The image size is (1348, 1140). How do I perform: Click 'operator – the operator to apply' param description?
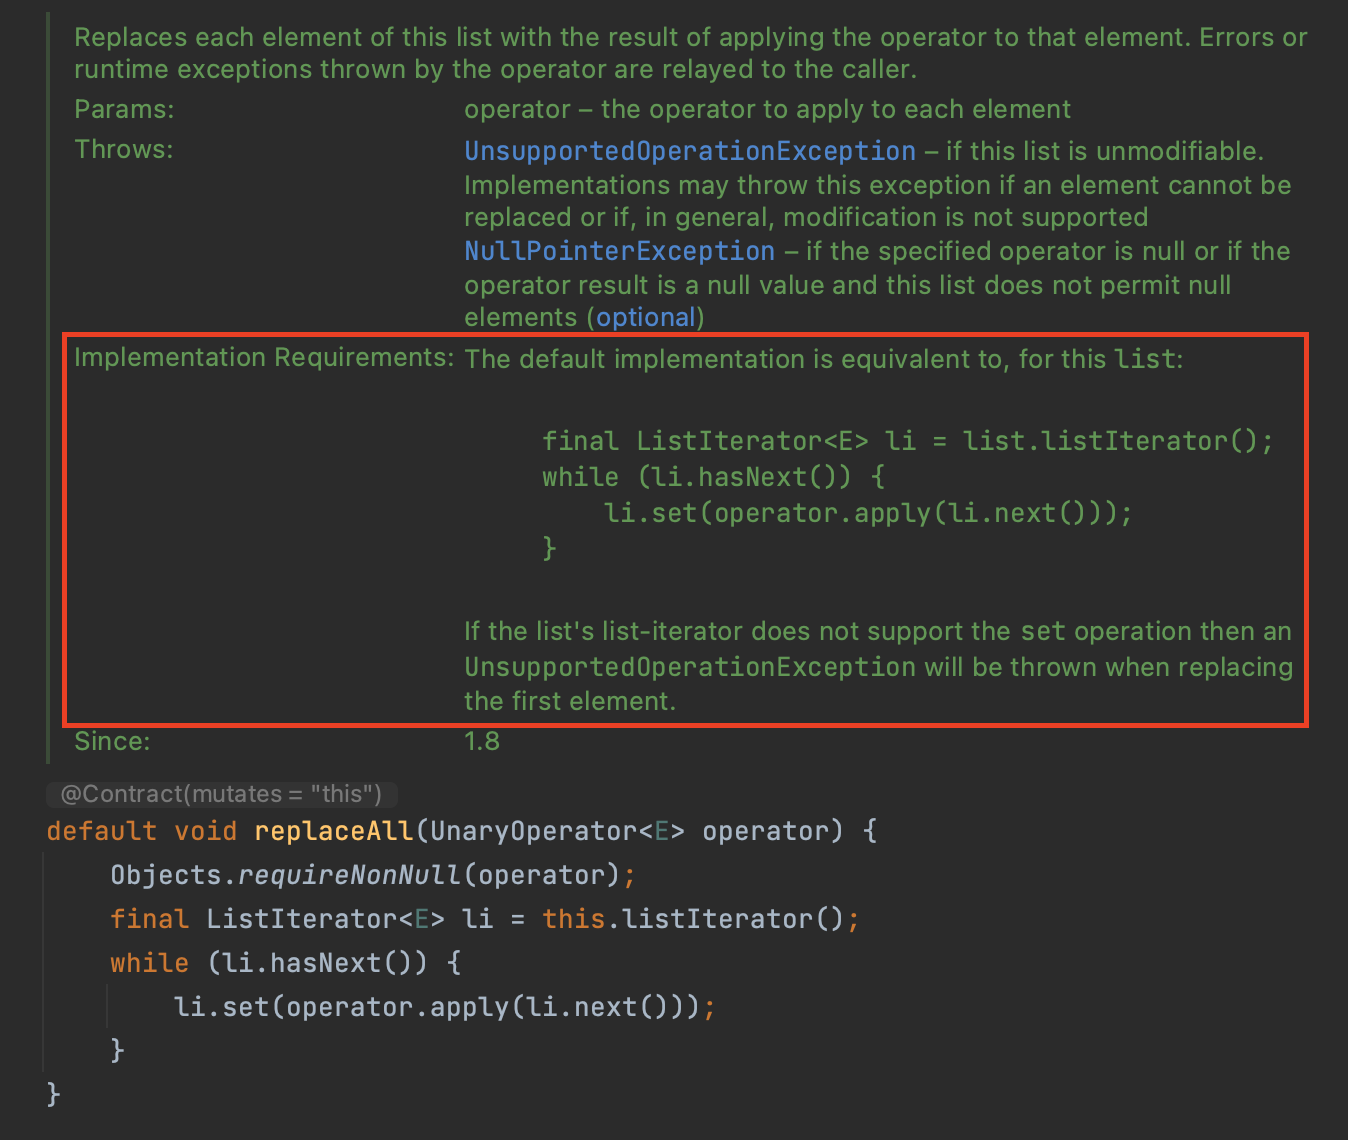tap(768, 109)
